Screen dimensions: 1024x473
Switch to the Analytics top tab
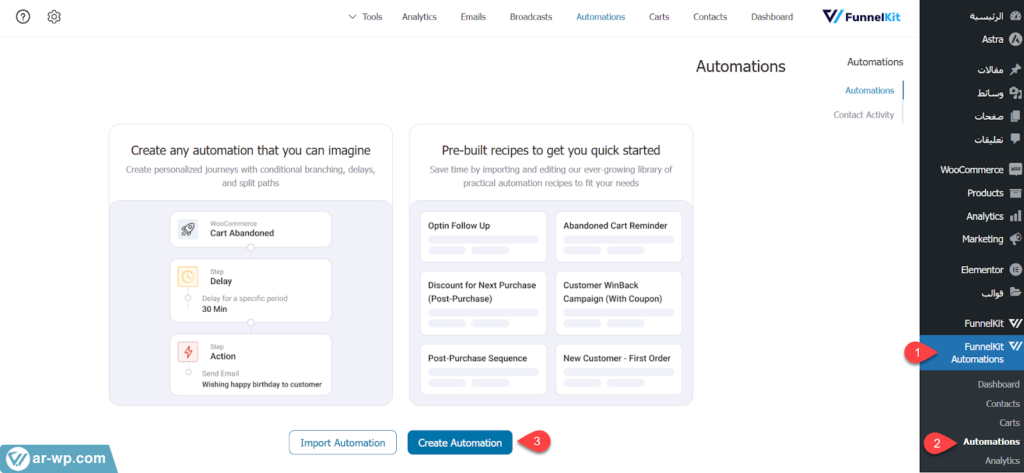419,17
